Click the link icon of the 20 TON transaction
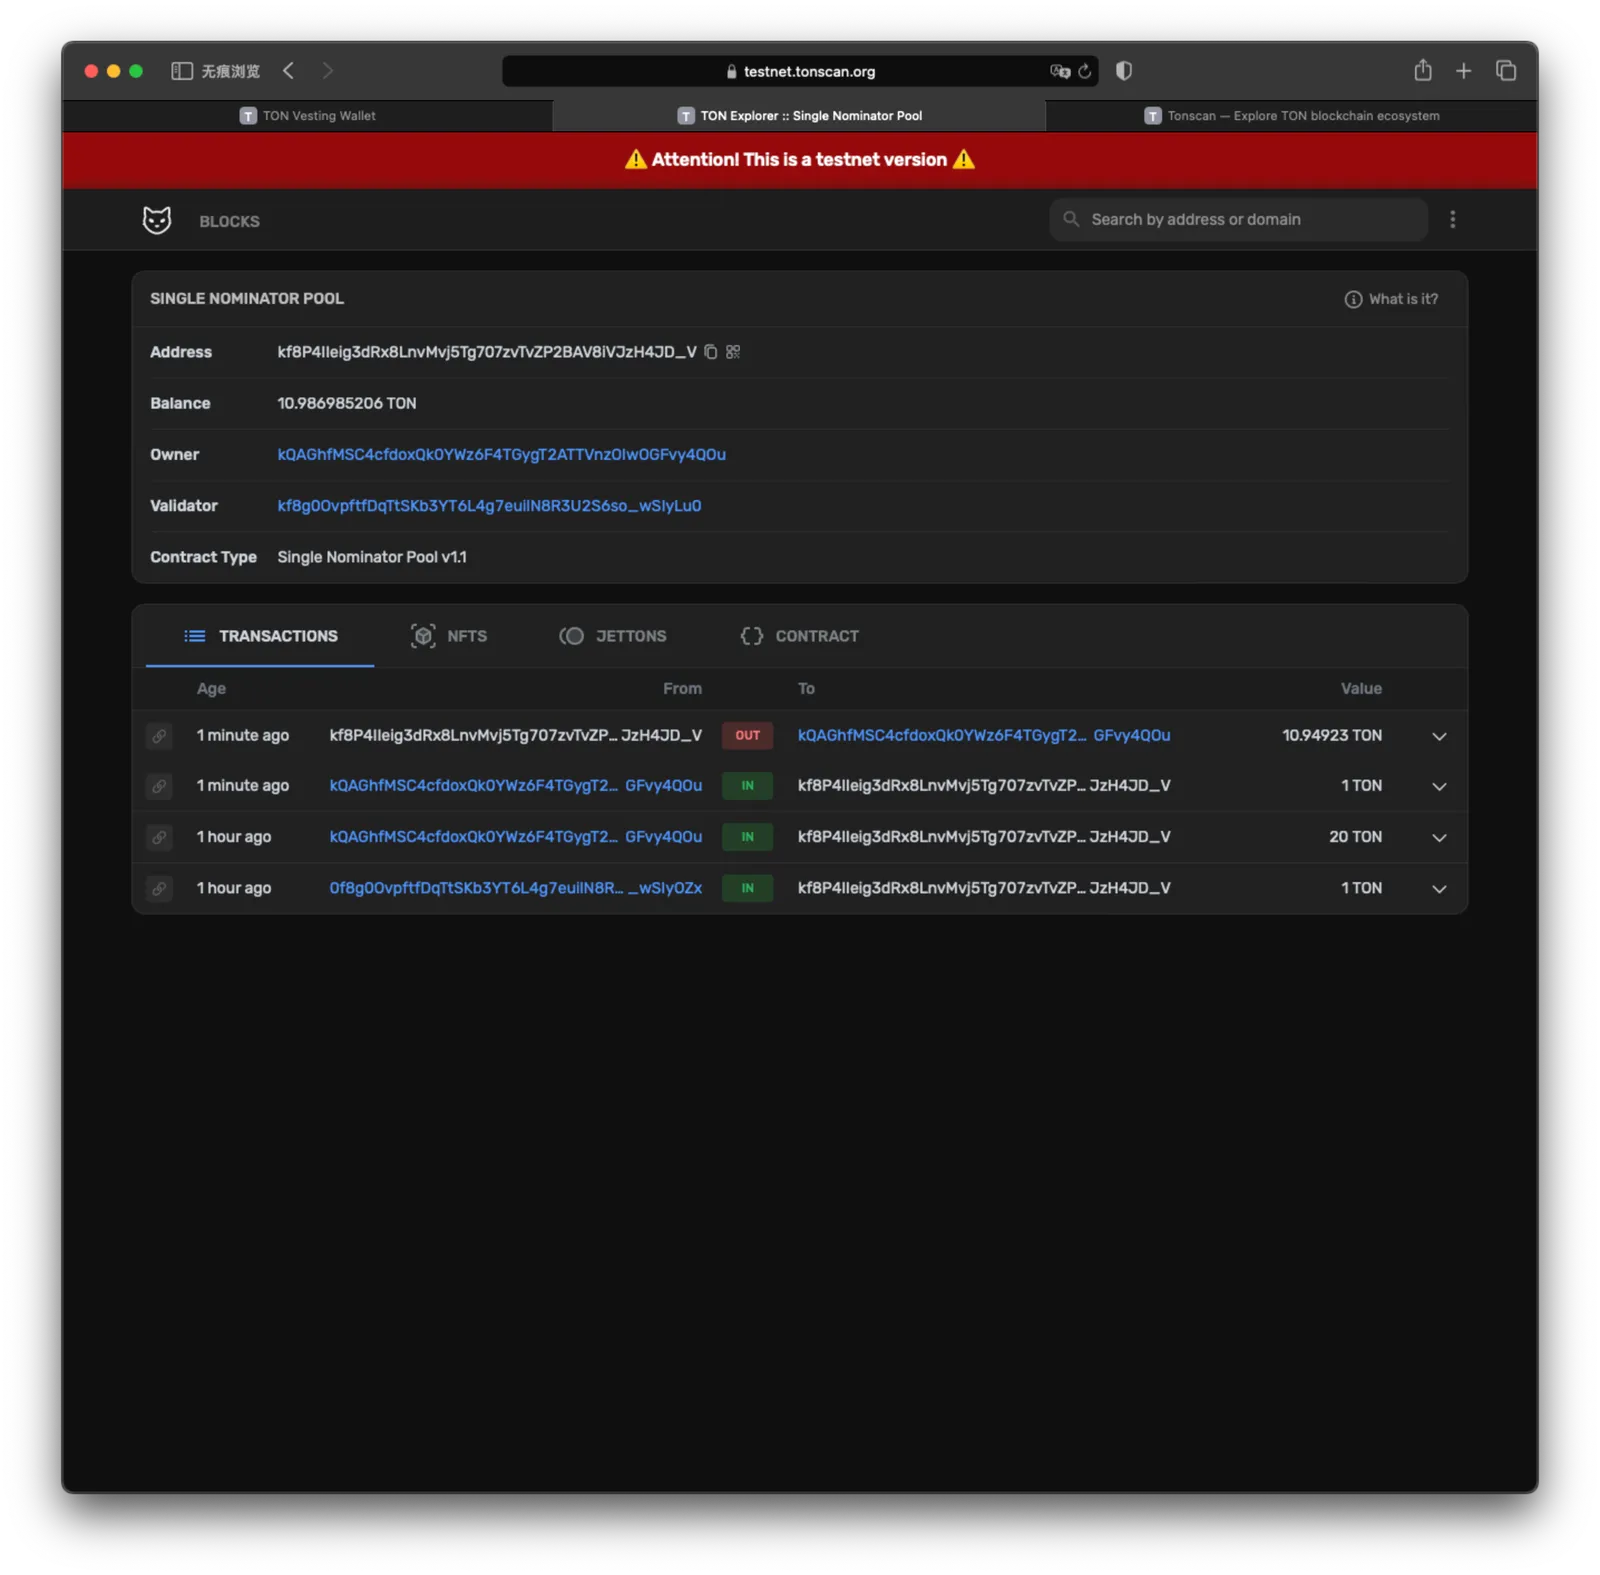Viewport: 1600px width, 1575px height. coord(159,837)
